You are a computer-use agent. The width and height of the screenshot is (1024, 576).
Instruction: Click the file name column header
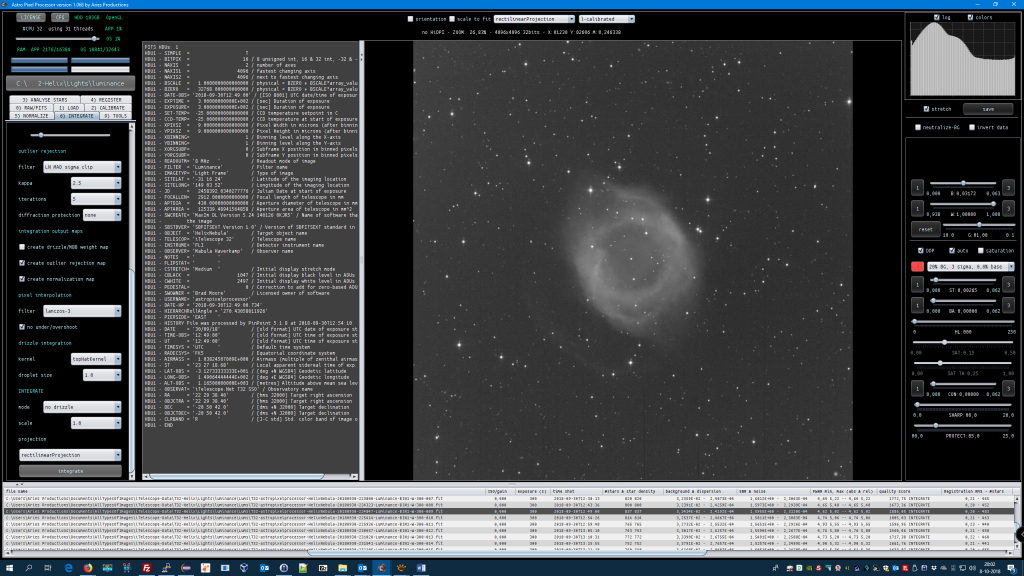[x=17, y=491]
